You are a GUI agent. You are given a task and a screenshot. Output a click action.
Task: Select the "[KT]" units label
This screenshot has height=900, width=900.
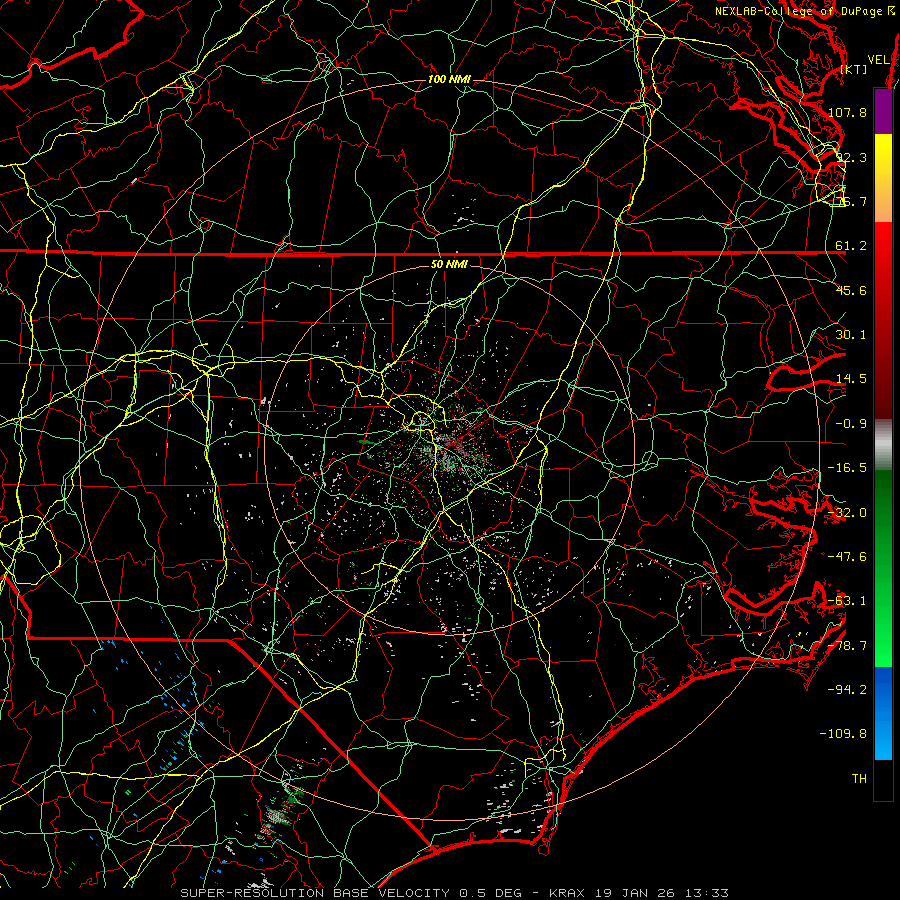(x=854, y=69)
